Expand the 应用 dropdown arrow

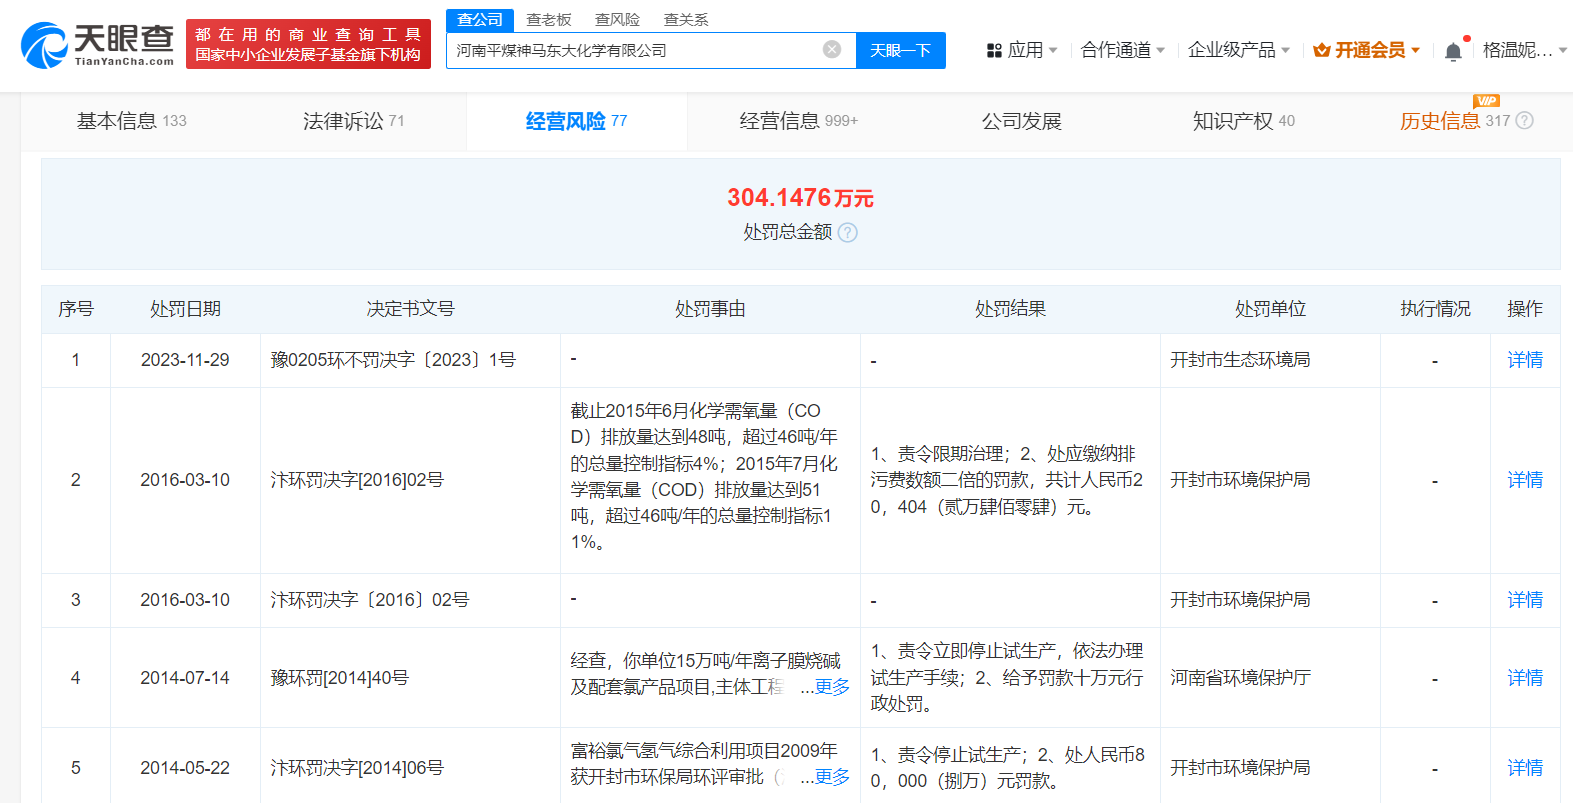click(x=1053, y=51)
